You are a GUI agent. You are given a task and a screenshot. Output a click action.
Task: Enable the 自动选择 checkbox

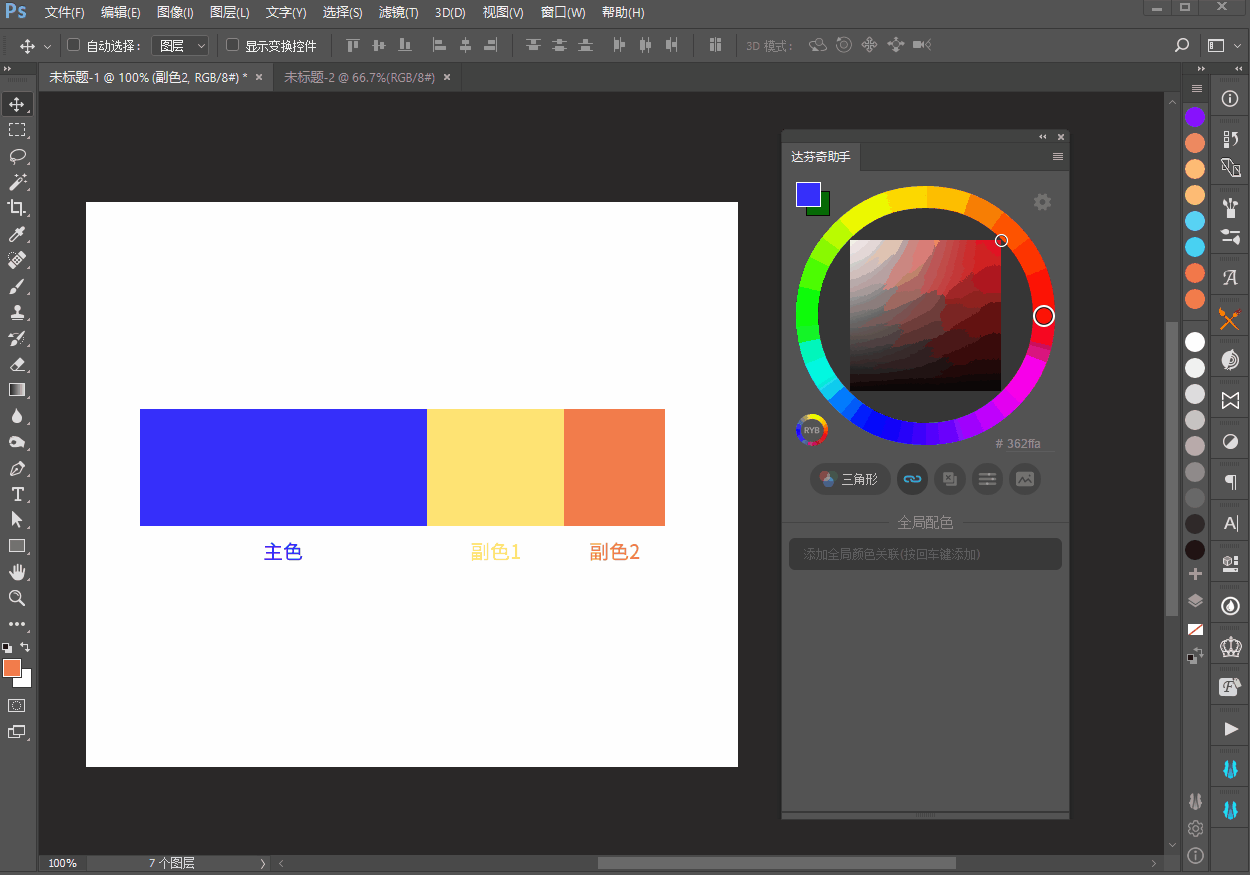73,45
